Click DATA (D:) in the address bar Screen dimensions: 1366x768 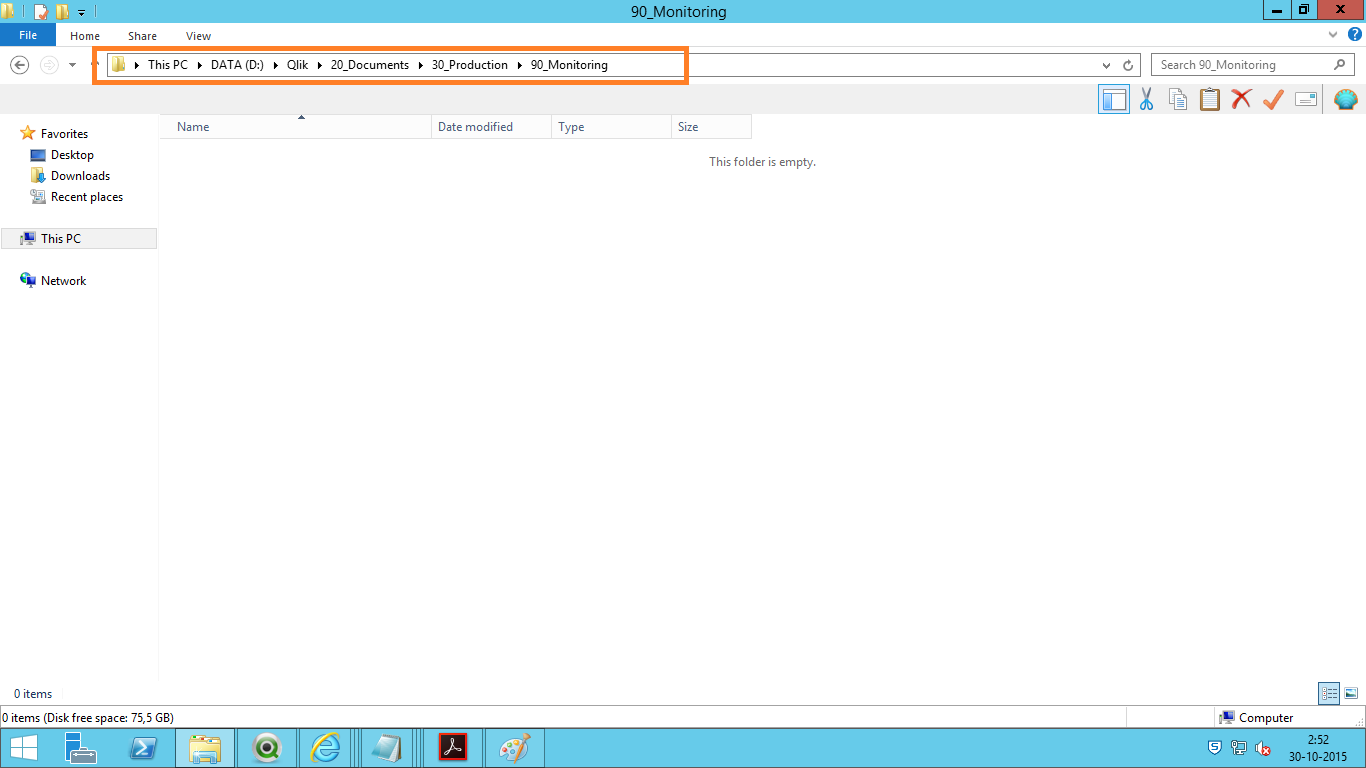click(237, 65)
